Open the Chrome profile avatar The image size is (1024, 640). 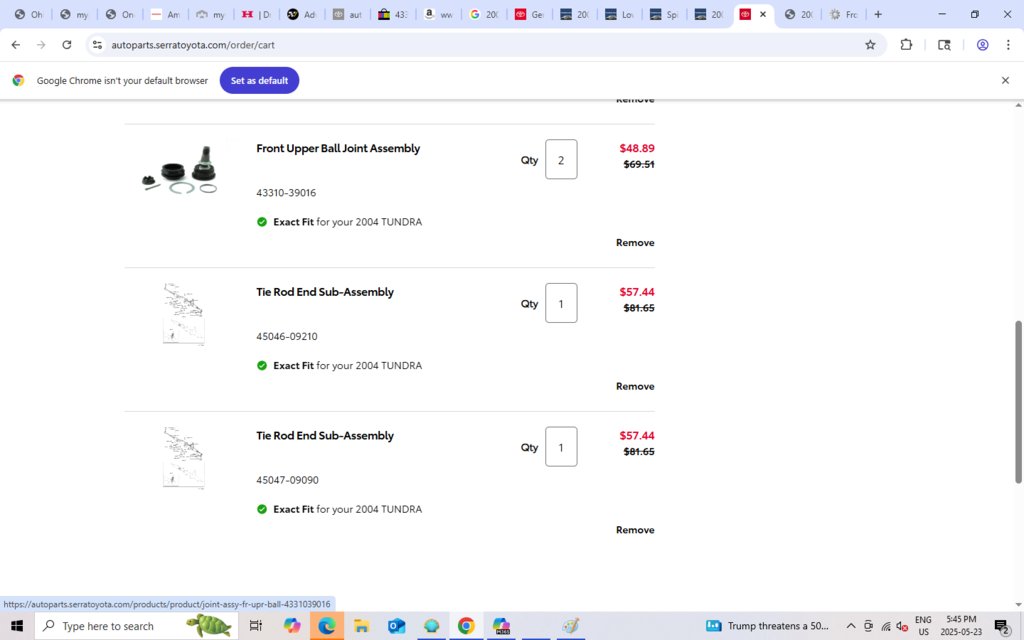(982, 44)
